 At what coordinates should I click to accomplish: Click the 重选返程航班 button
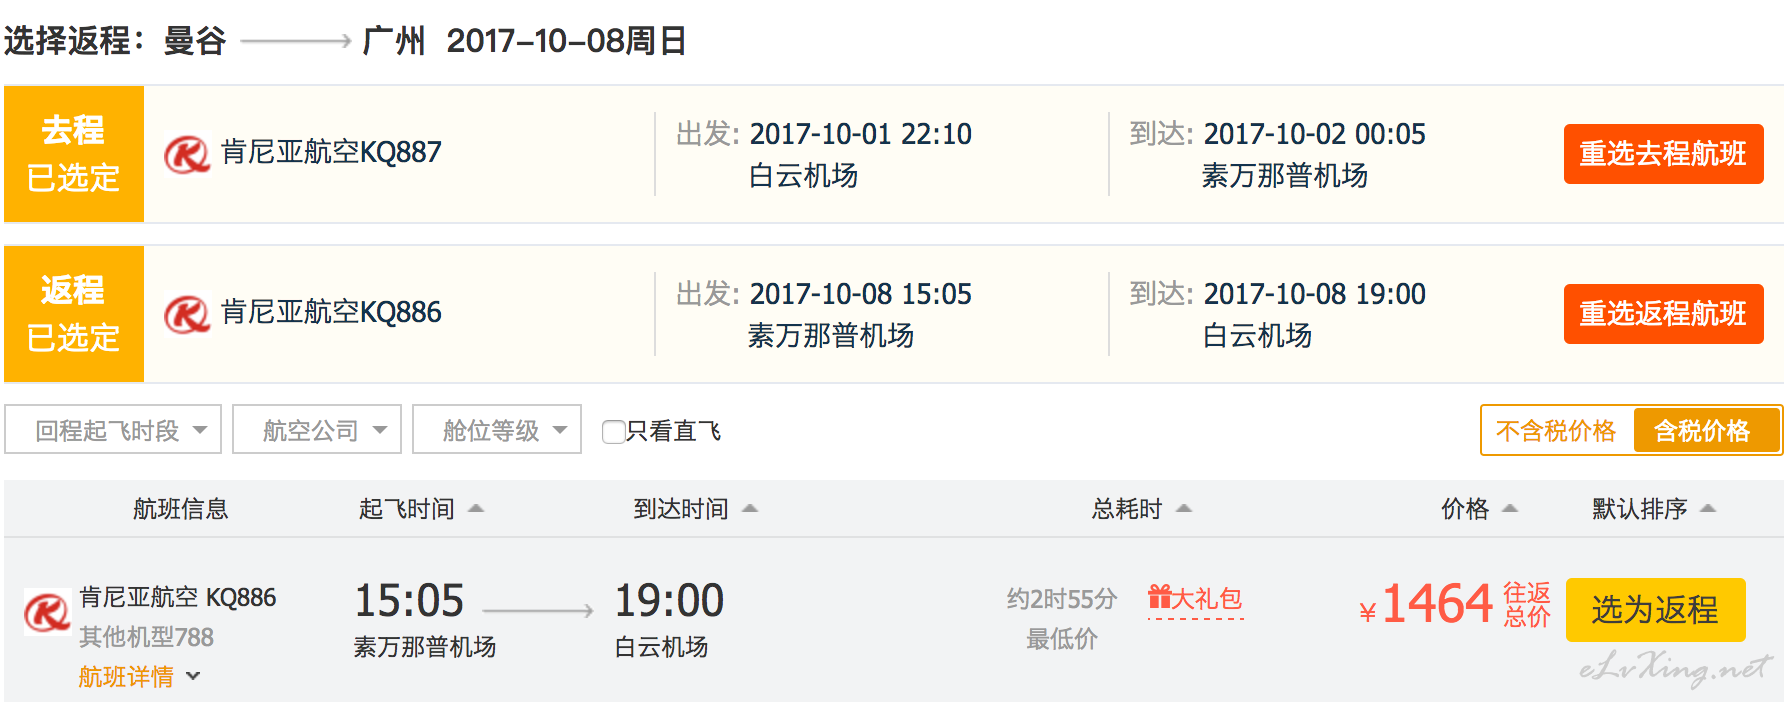click(x=1663, y=314)
